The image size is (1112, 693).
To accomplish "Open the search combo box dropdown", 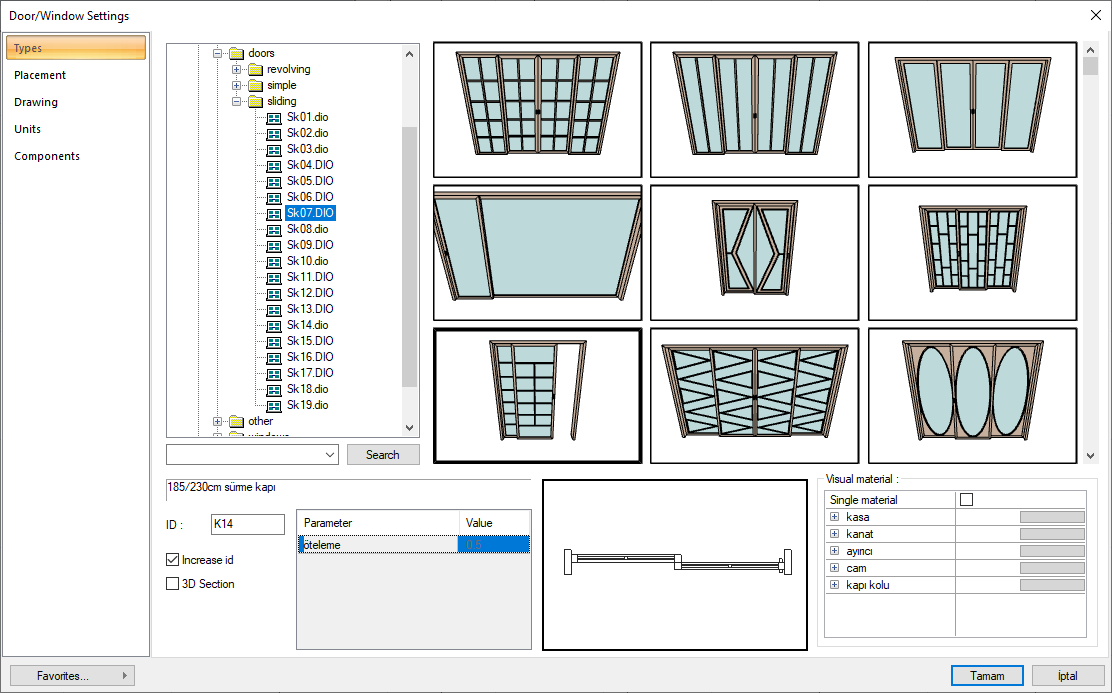I will coord(330,455).
